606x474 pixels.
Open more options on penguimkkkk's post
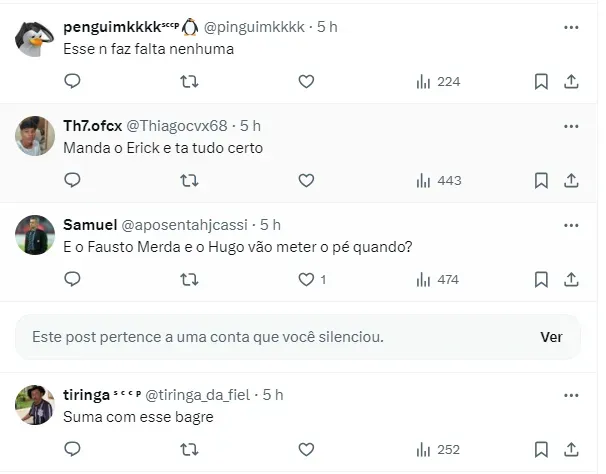coord(571,27)
